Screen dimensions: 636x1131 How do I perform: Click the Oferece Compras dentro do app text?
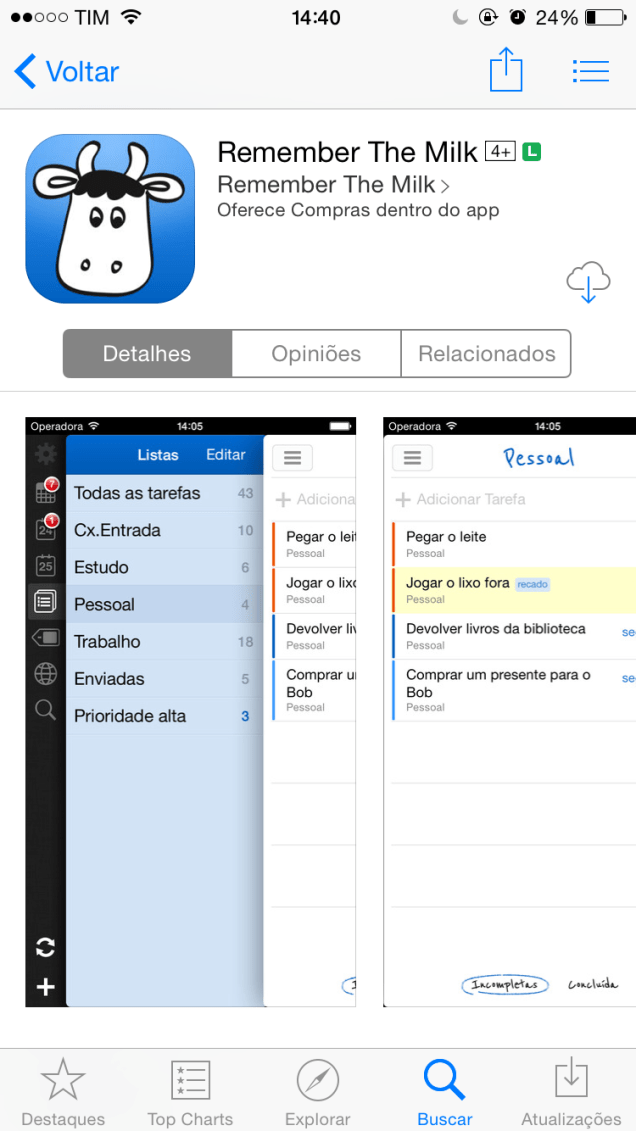[358, 211]
